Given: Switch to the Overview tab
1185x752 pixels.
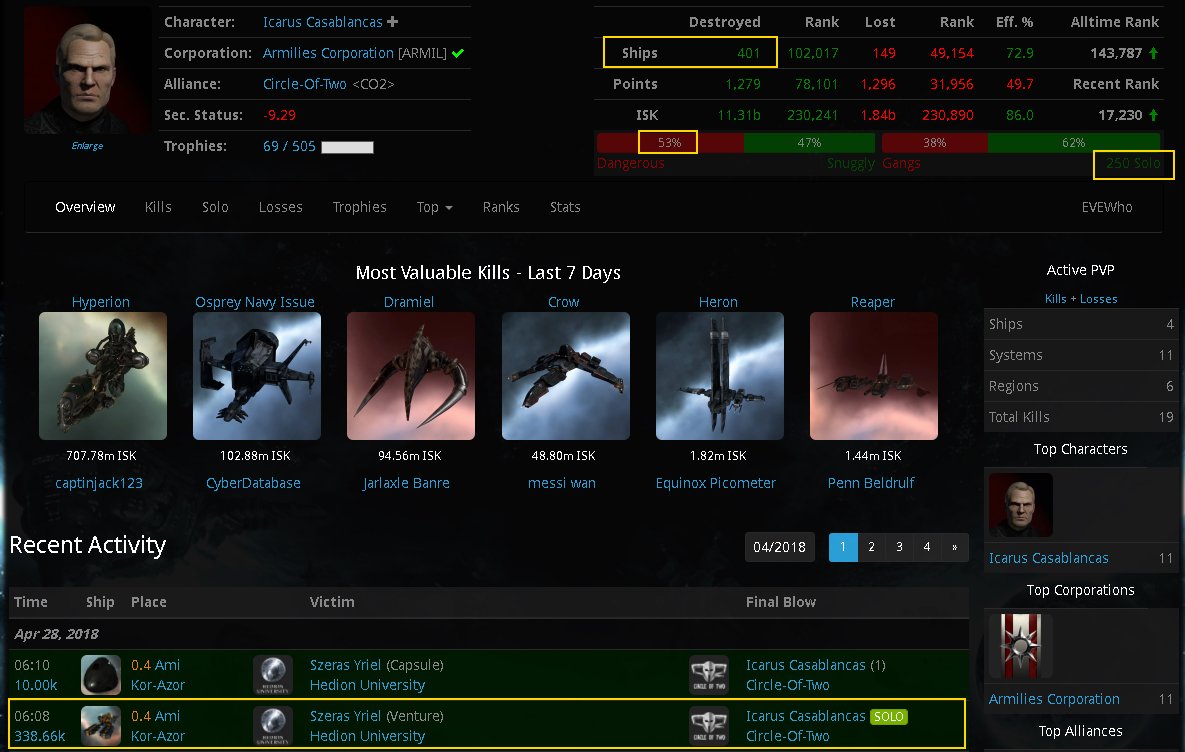Looking at the screenshot, I should click(85, 207).
